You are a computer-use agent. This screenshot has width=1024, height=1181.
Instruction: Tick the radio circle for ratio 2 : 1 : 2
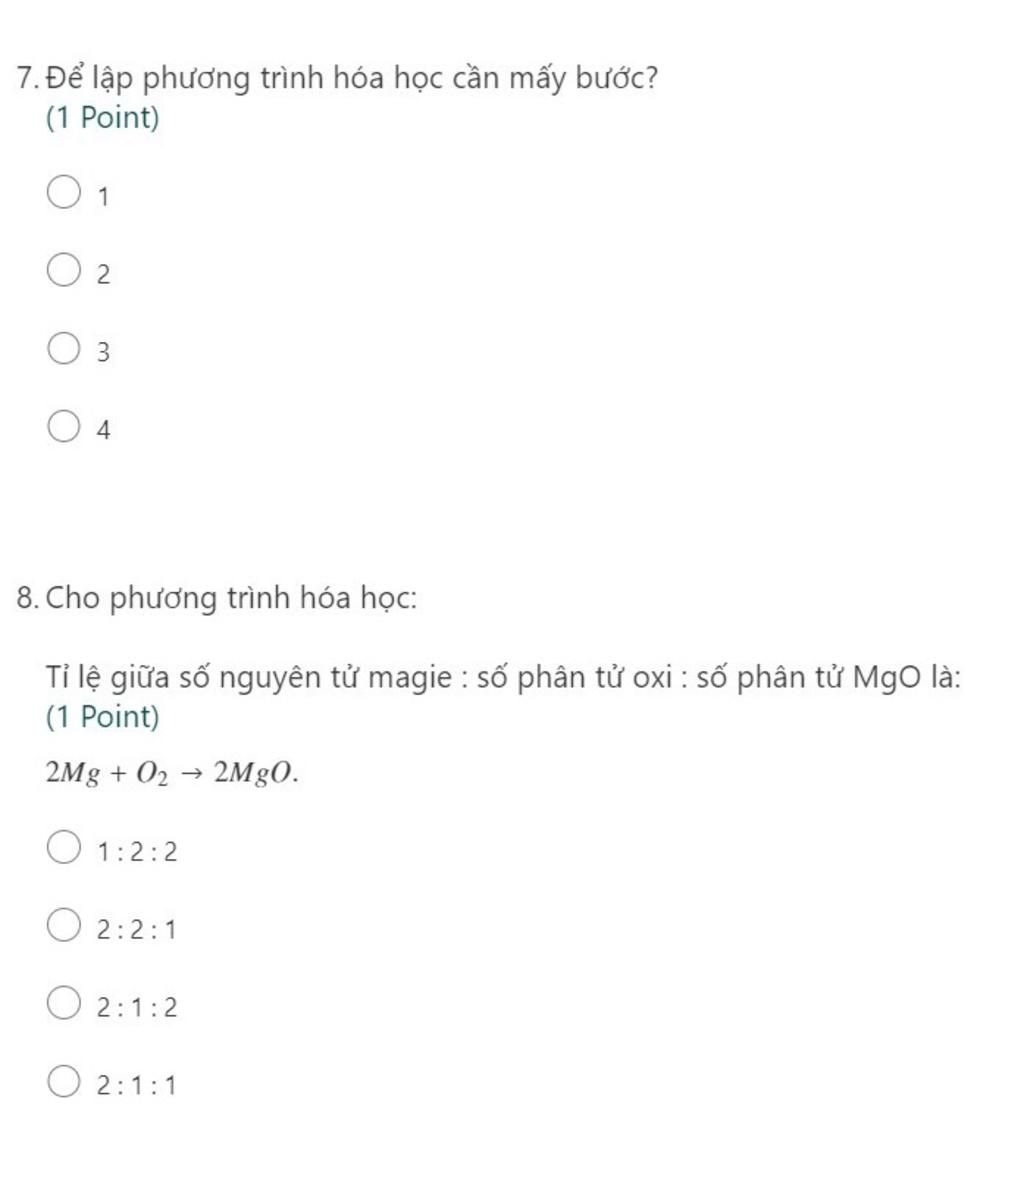point(63,1002)
